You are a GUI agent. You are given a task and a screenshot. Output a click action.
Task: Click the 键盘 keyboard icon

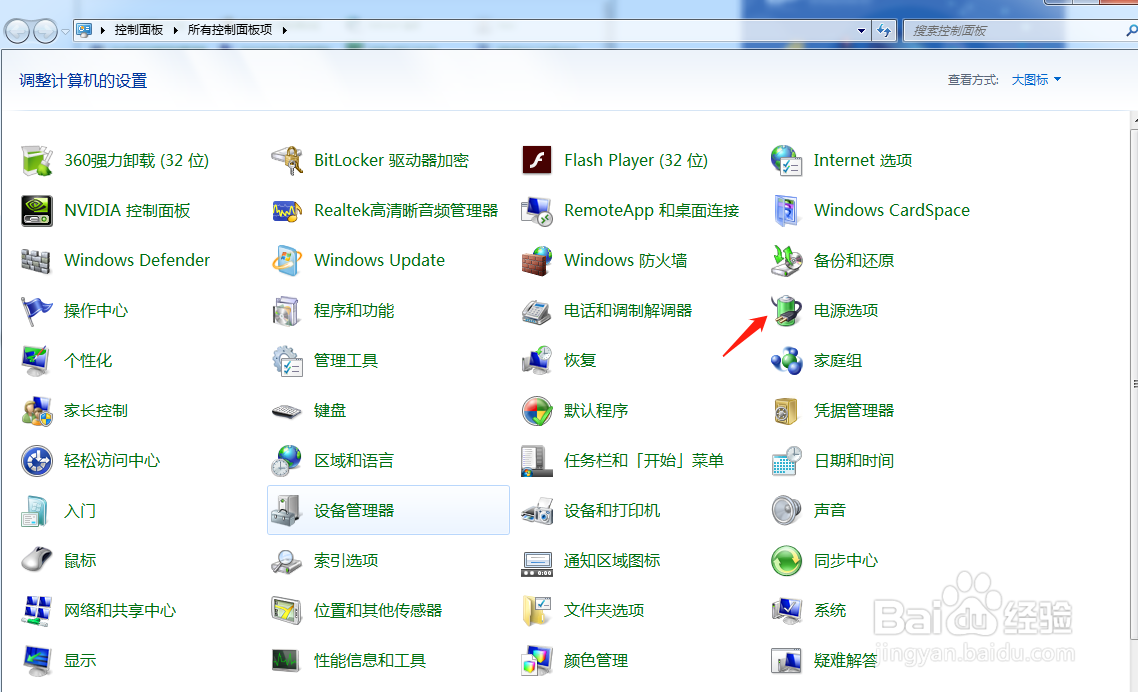pyautogui.click(x=287, y=412)
